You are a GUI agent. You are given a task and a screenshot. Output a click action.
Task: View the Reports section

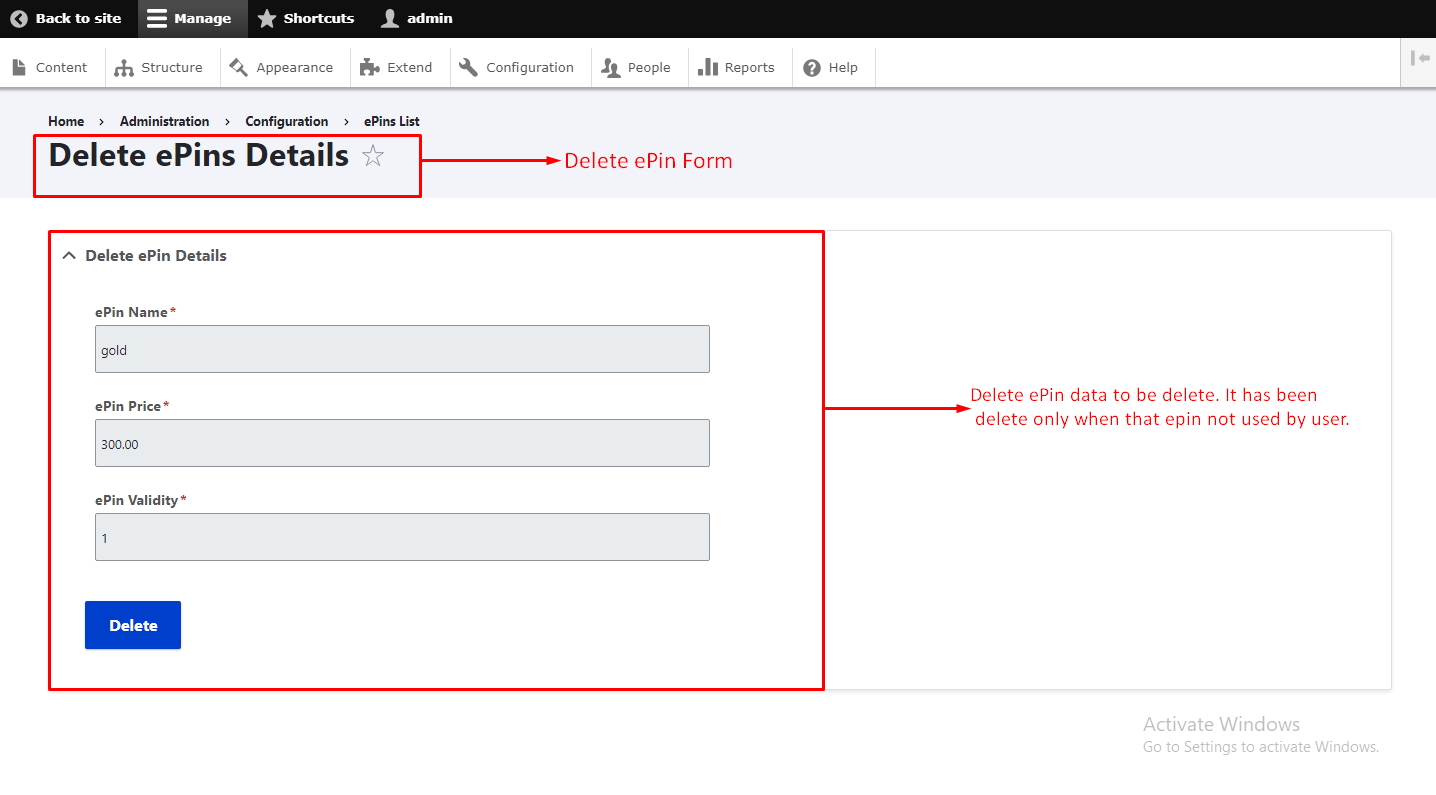point(737,67)
